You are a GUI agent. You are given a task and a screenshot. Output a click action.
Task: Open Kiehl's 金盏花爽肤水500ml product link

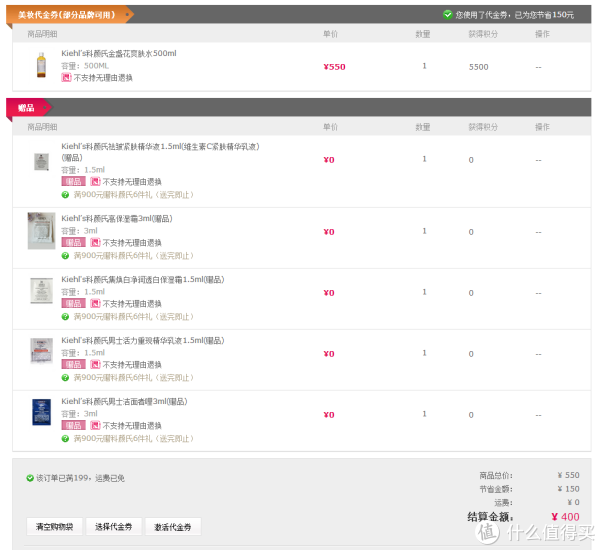pos(119,54)
